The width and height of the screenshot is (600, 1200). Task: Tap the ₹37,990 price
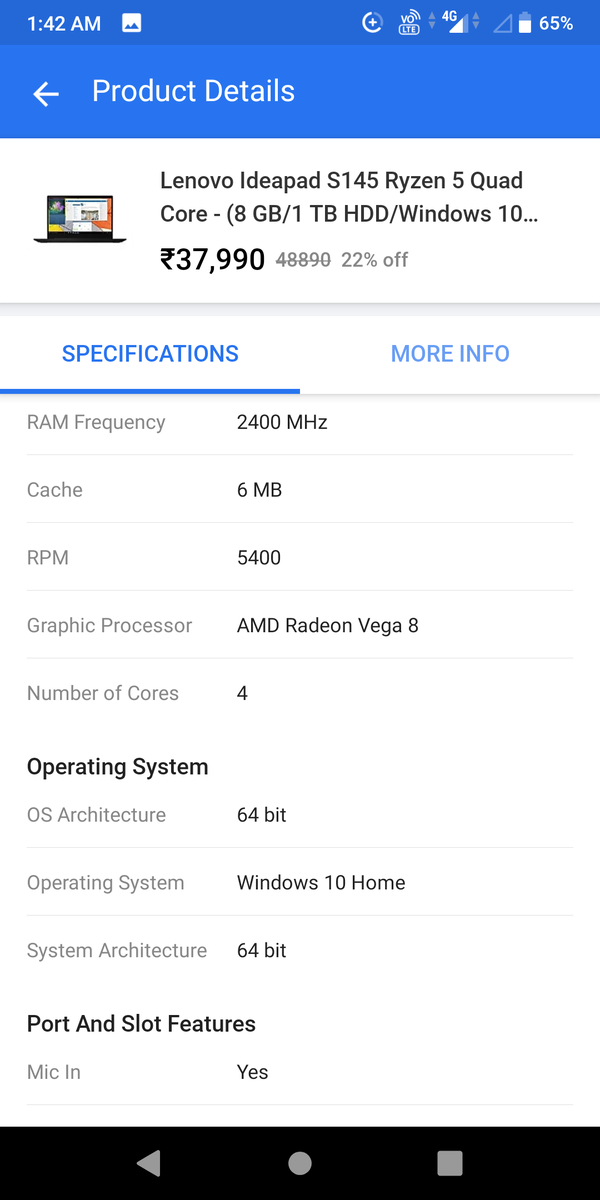212,260
